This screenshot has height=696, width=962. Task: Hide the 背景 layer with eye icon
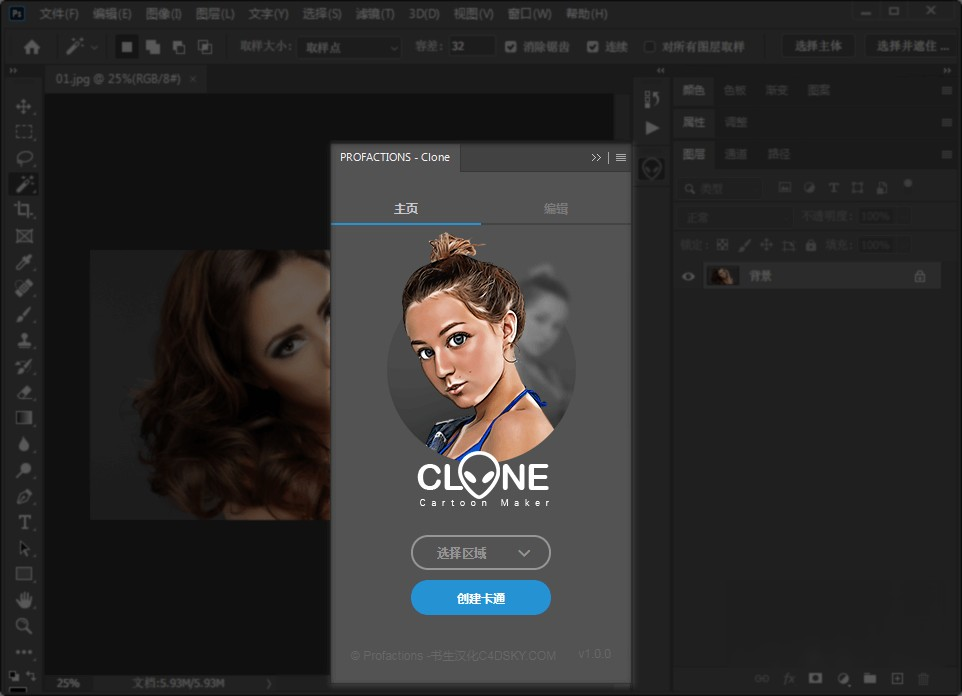[688, 276]
